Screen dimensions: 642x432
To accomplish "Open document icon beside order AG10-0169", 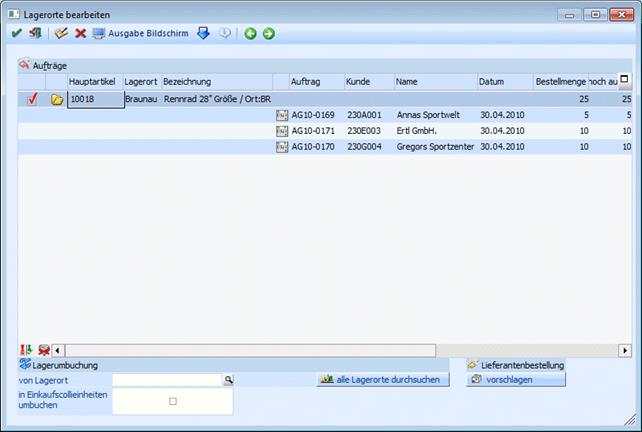I will click(282, 116).
